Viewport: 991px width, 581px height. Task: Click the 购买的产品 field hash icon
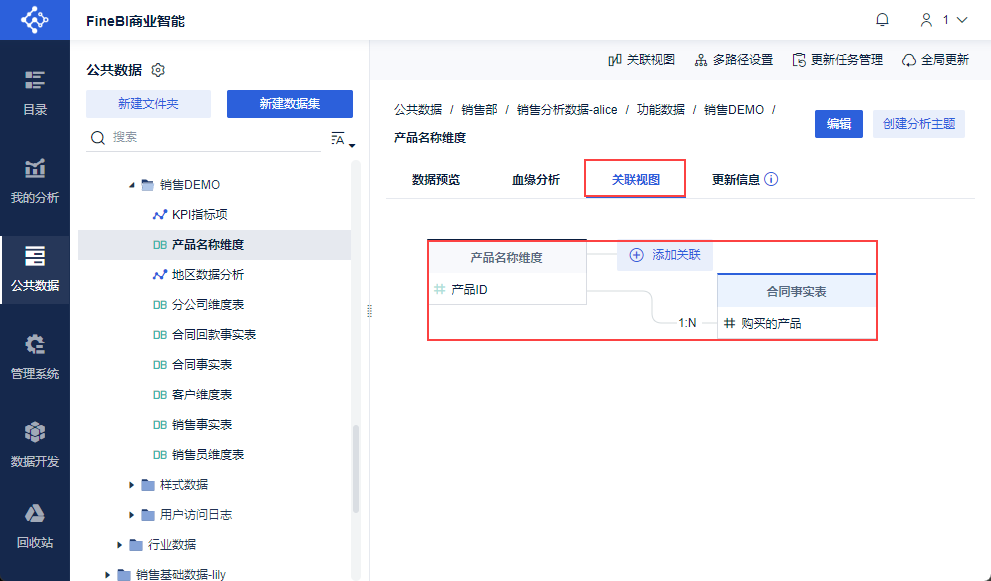coord(729,324)
